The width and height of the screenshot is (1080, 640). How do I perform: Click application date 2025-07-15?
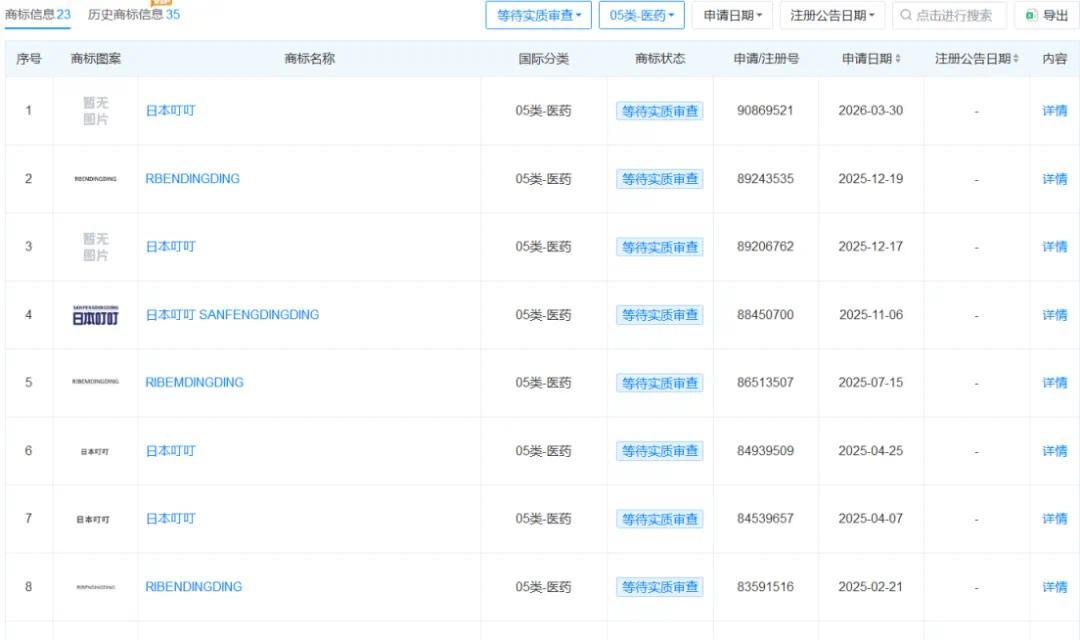pyautogui.click(x=871, y=382)
